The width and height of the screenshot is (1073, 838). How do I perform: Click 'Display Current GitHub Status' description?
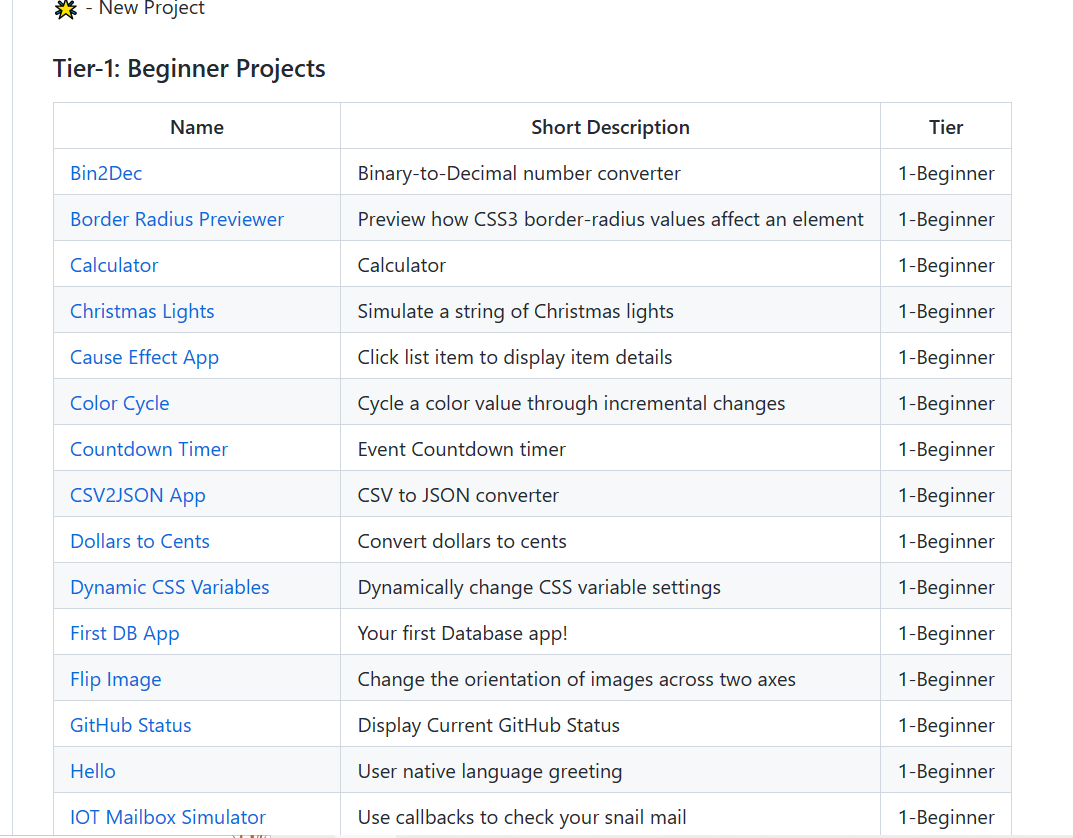(489, 725)
